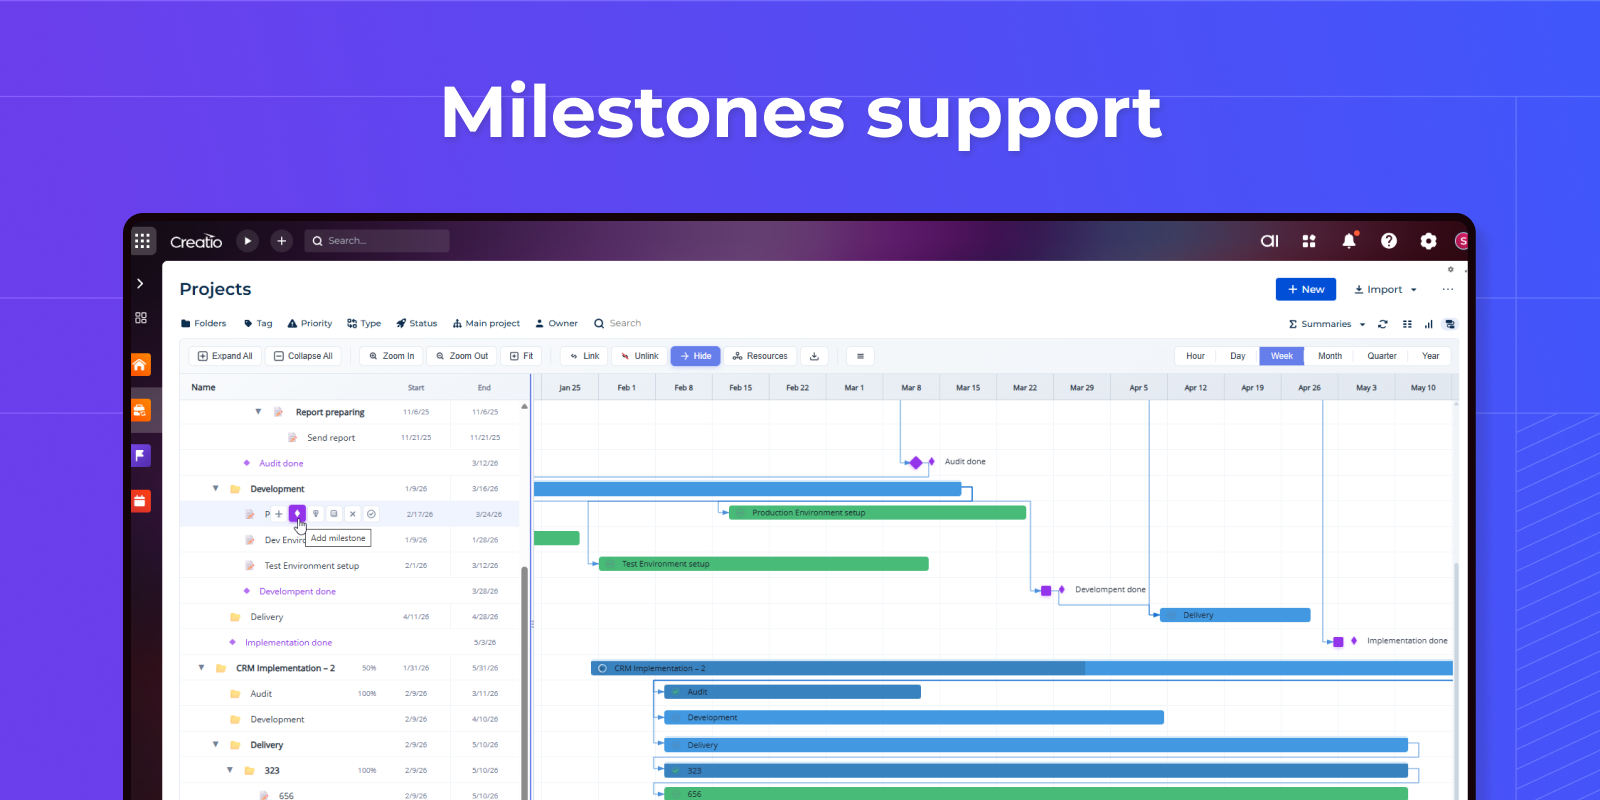Viewport: 1600px width, 800px height.
Task: Open the Import dropdown
Action: [1385, 289]
